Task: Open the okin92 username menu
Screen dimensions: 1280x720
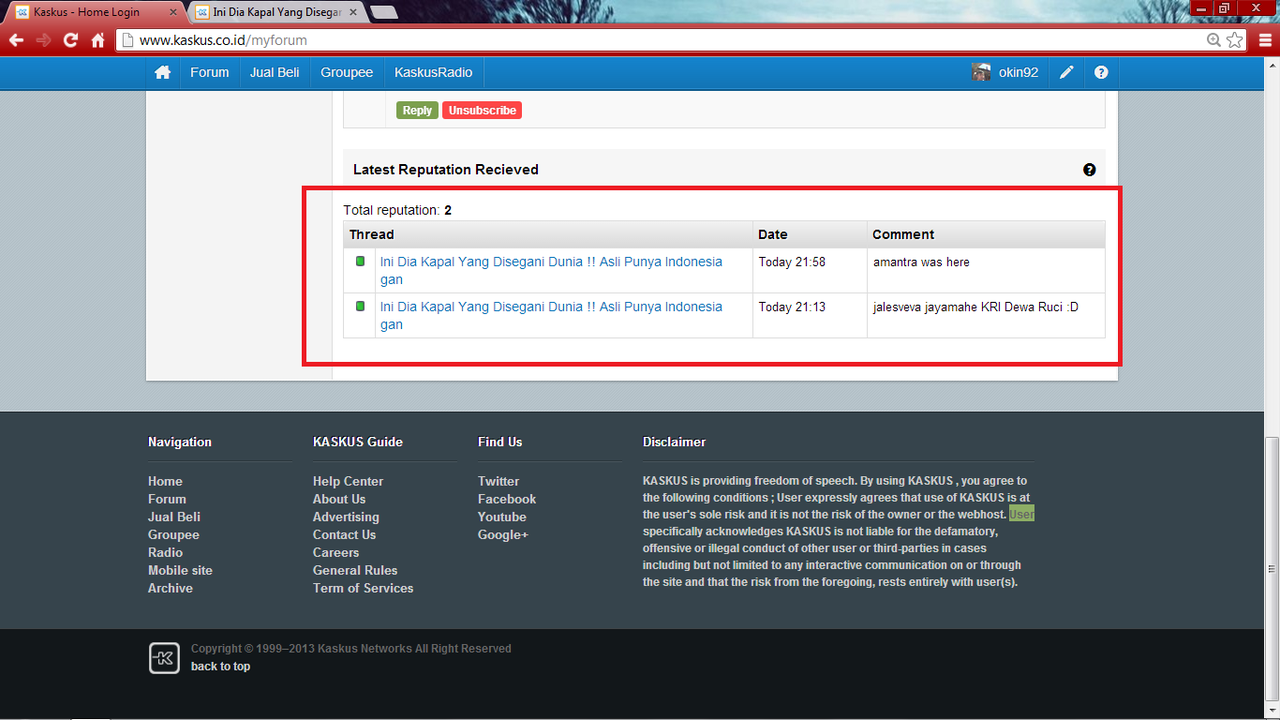Action: tap(1018, 73)
